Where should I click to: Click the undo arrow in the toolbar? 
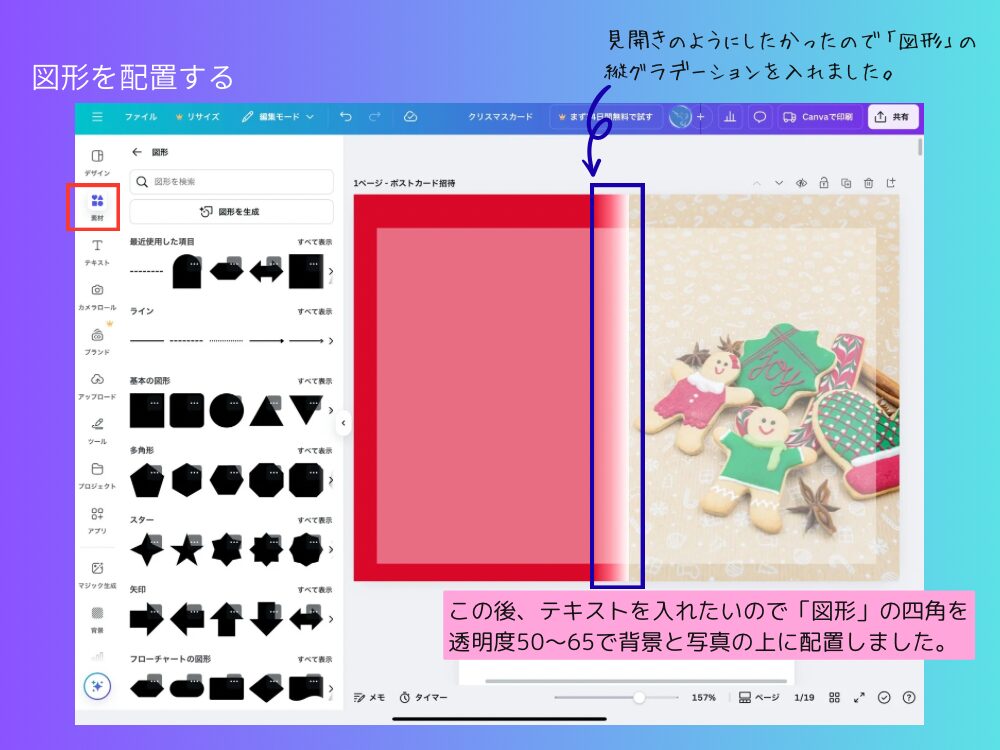click(x=345, y=117)
